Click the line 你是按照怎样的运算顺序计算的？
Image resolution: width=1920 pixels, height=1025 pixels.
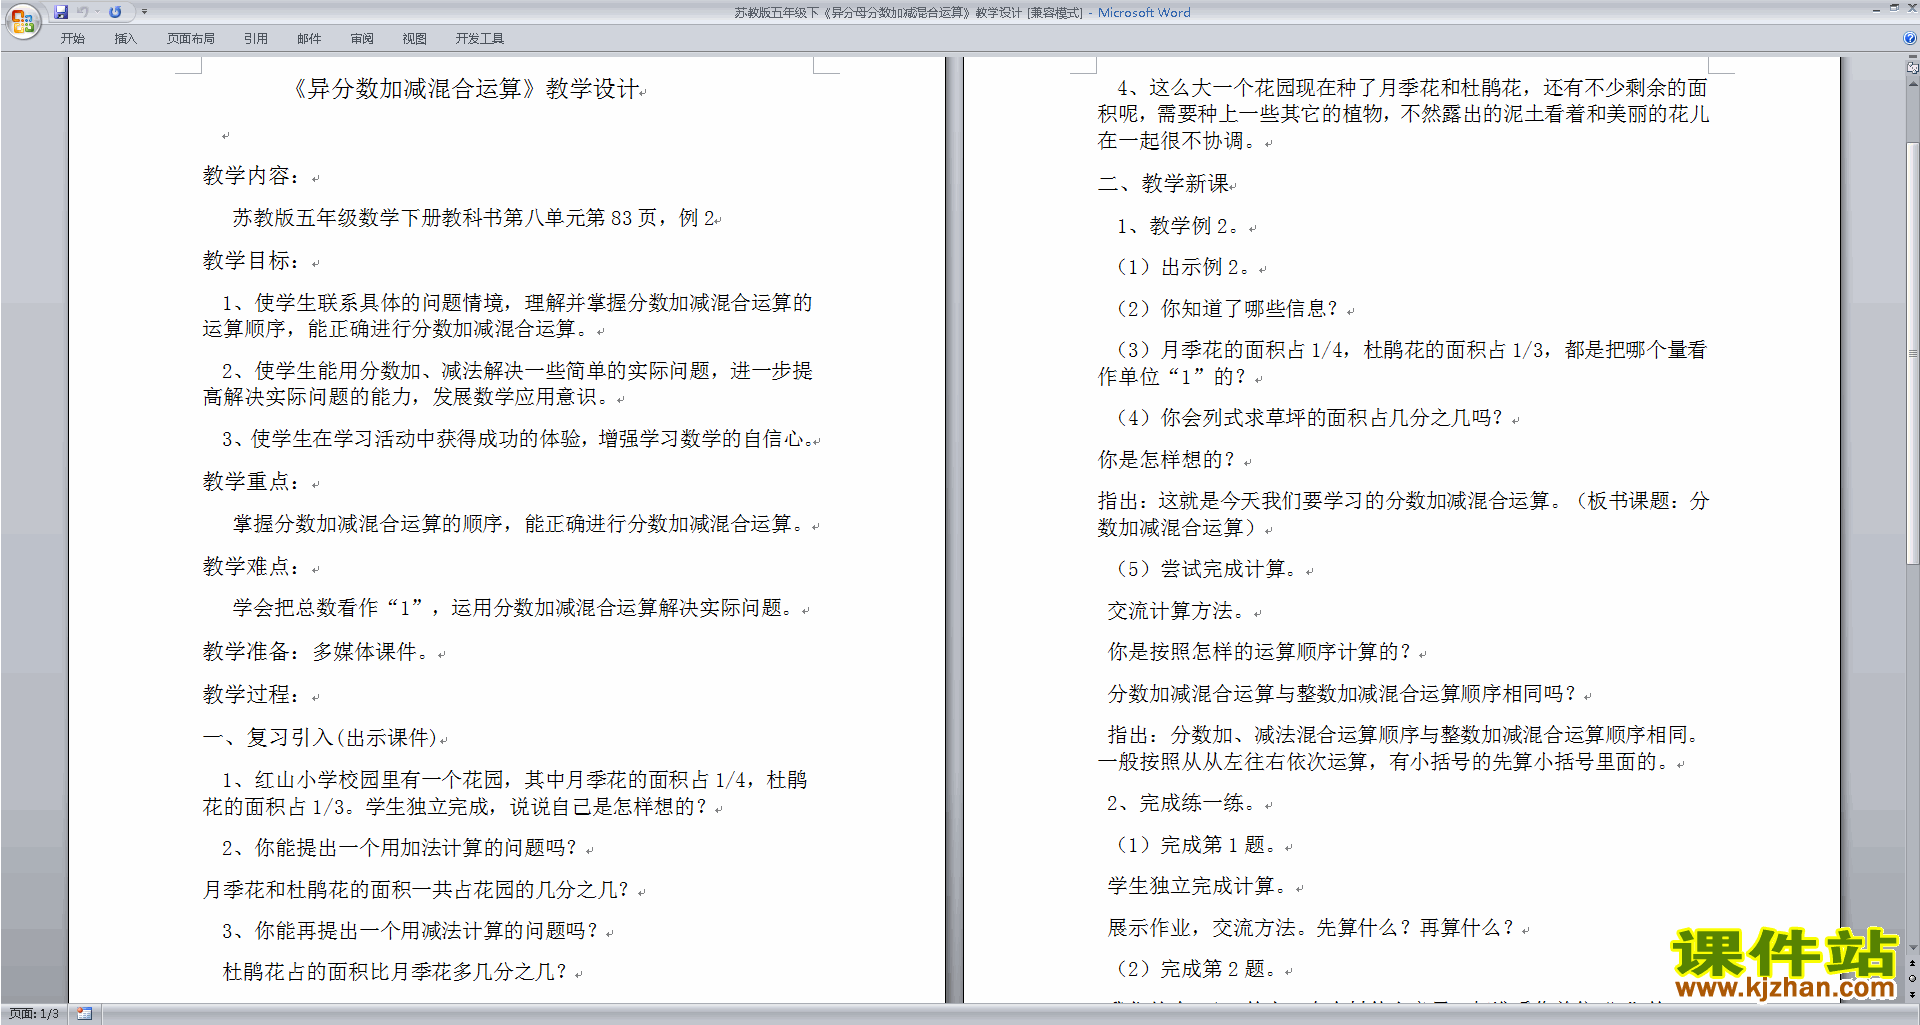1260,652
